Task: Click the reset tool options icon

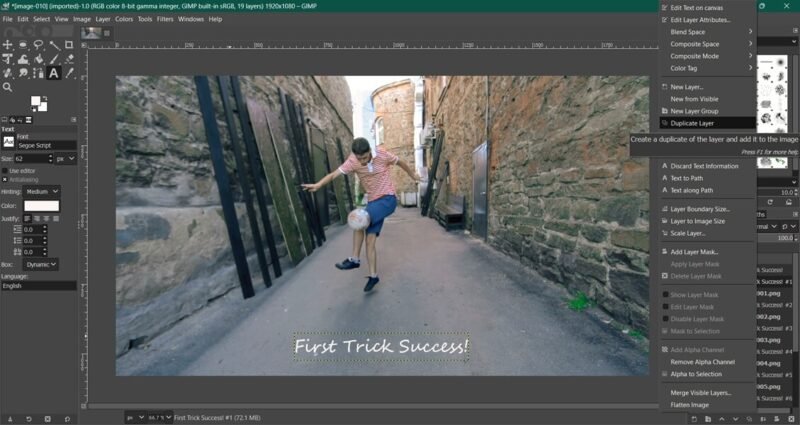Action: click(67, 419)
